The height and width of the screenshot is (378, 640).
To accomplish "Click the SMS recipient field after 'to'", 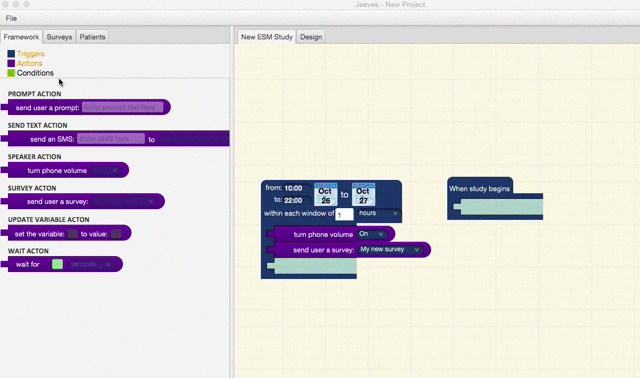I will (193, 139).
